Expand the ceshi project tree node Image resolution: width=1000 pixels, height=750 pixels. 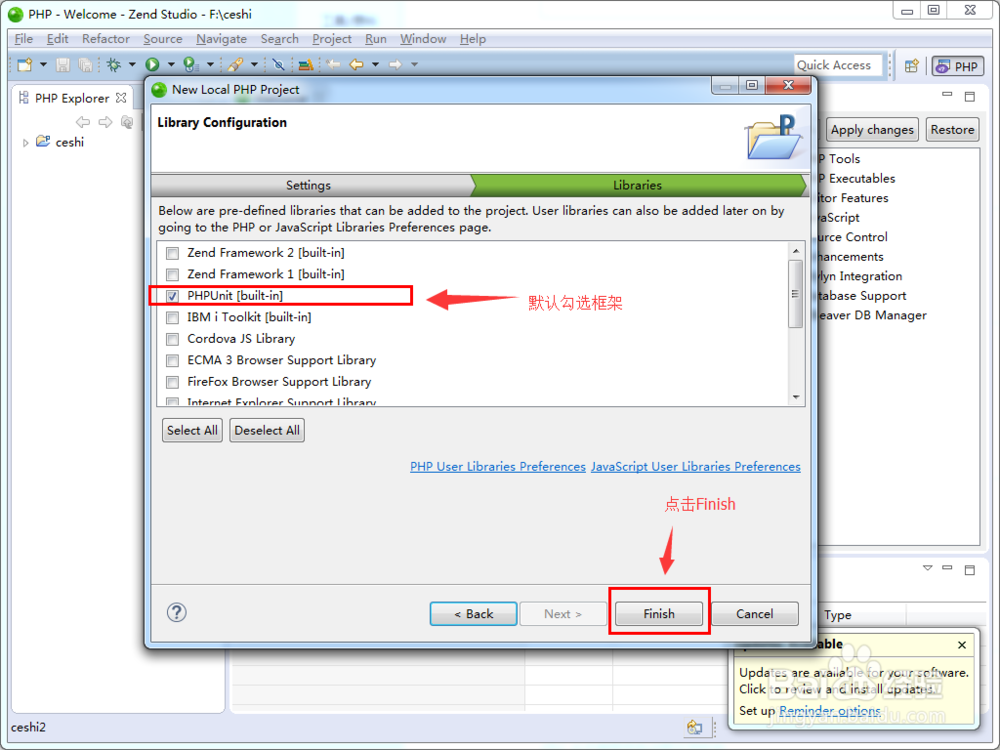[26, 143]
